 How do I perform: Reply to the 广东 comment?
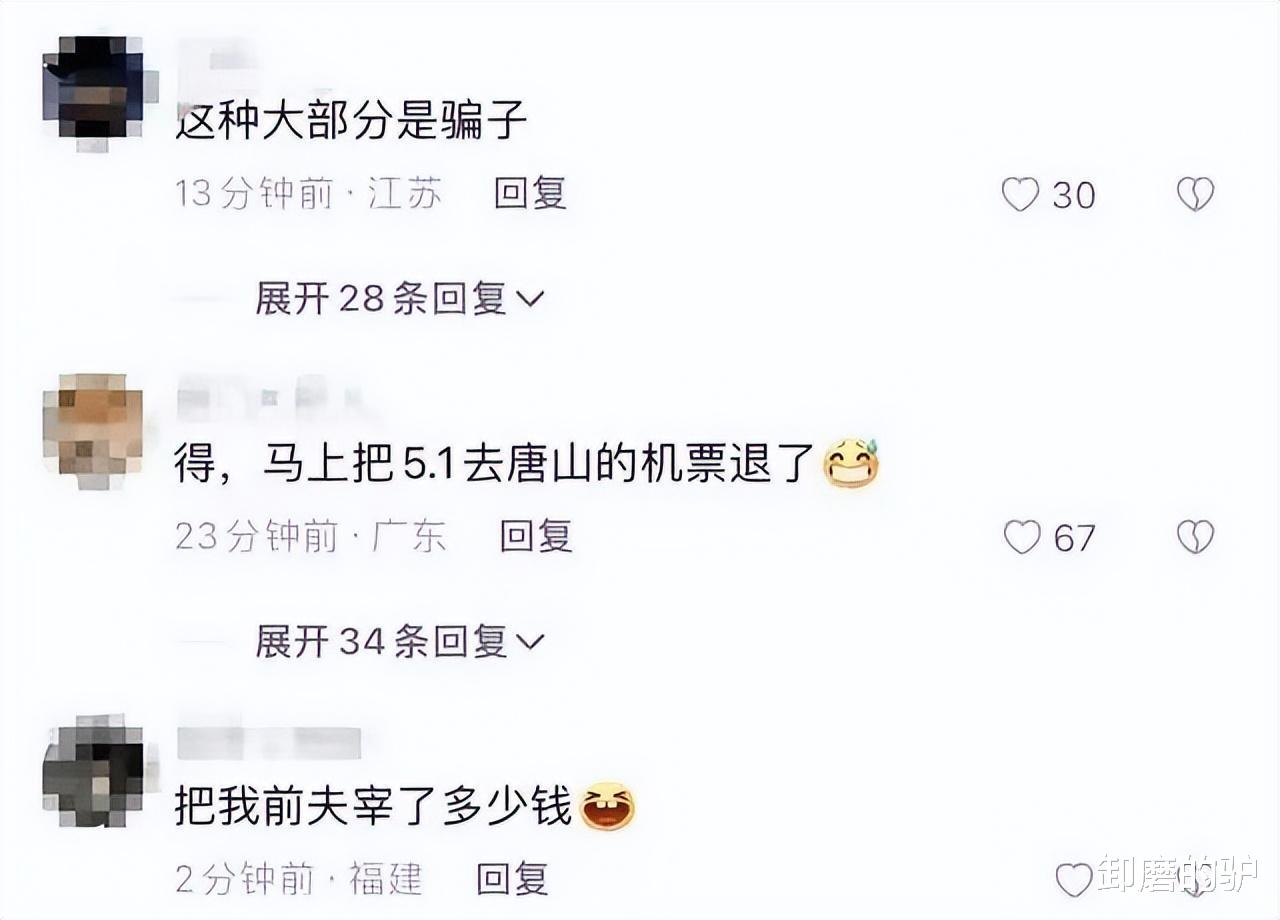pyautogui.click(x=535, y=537)
